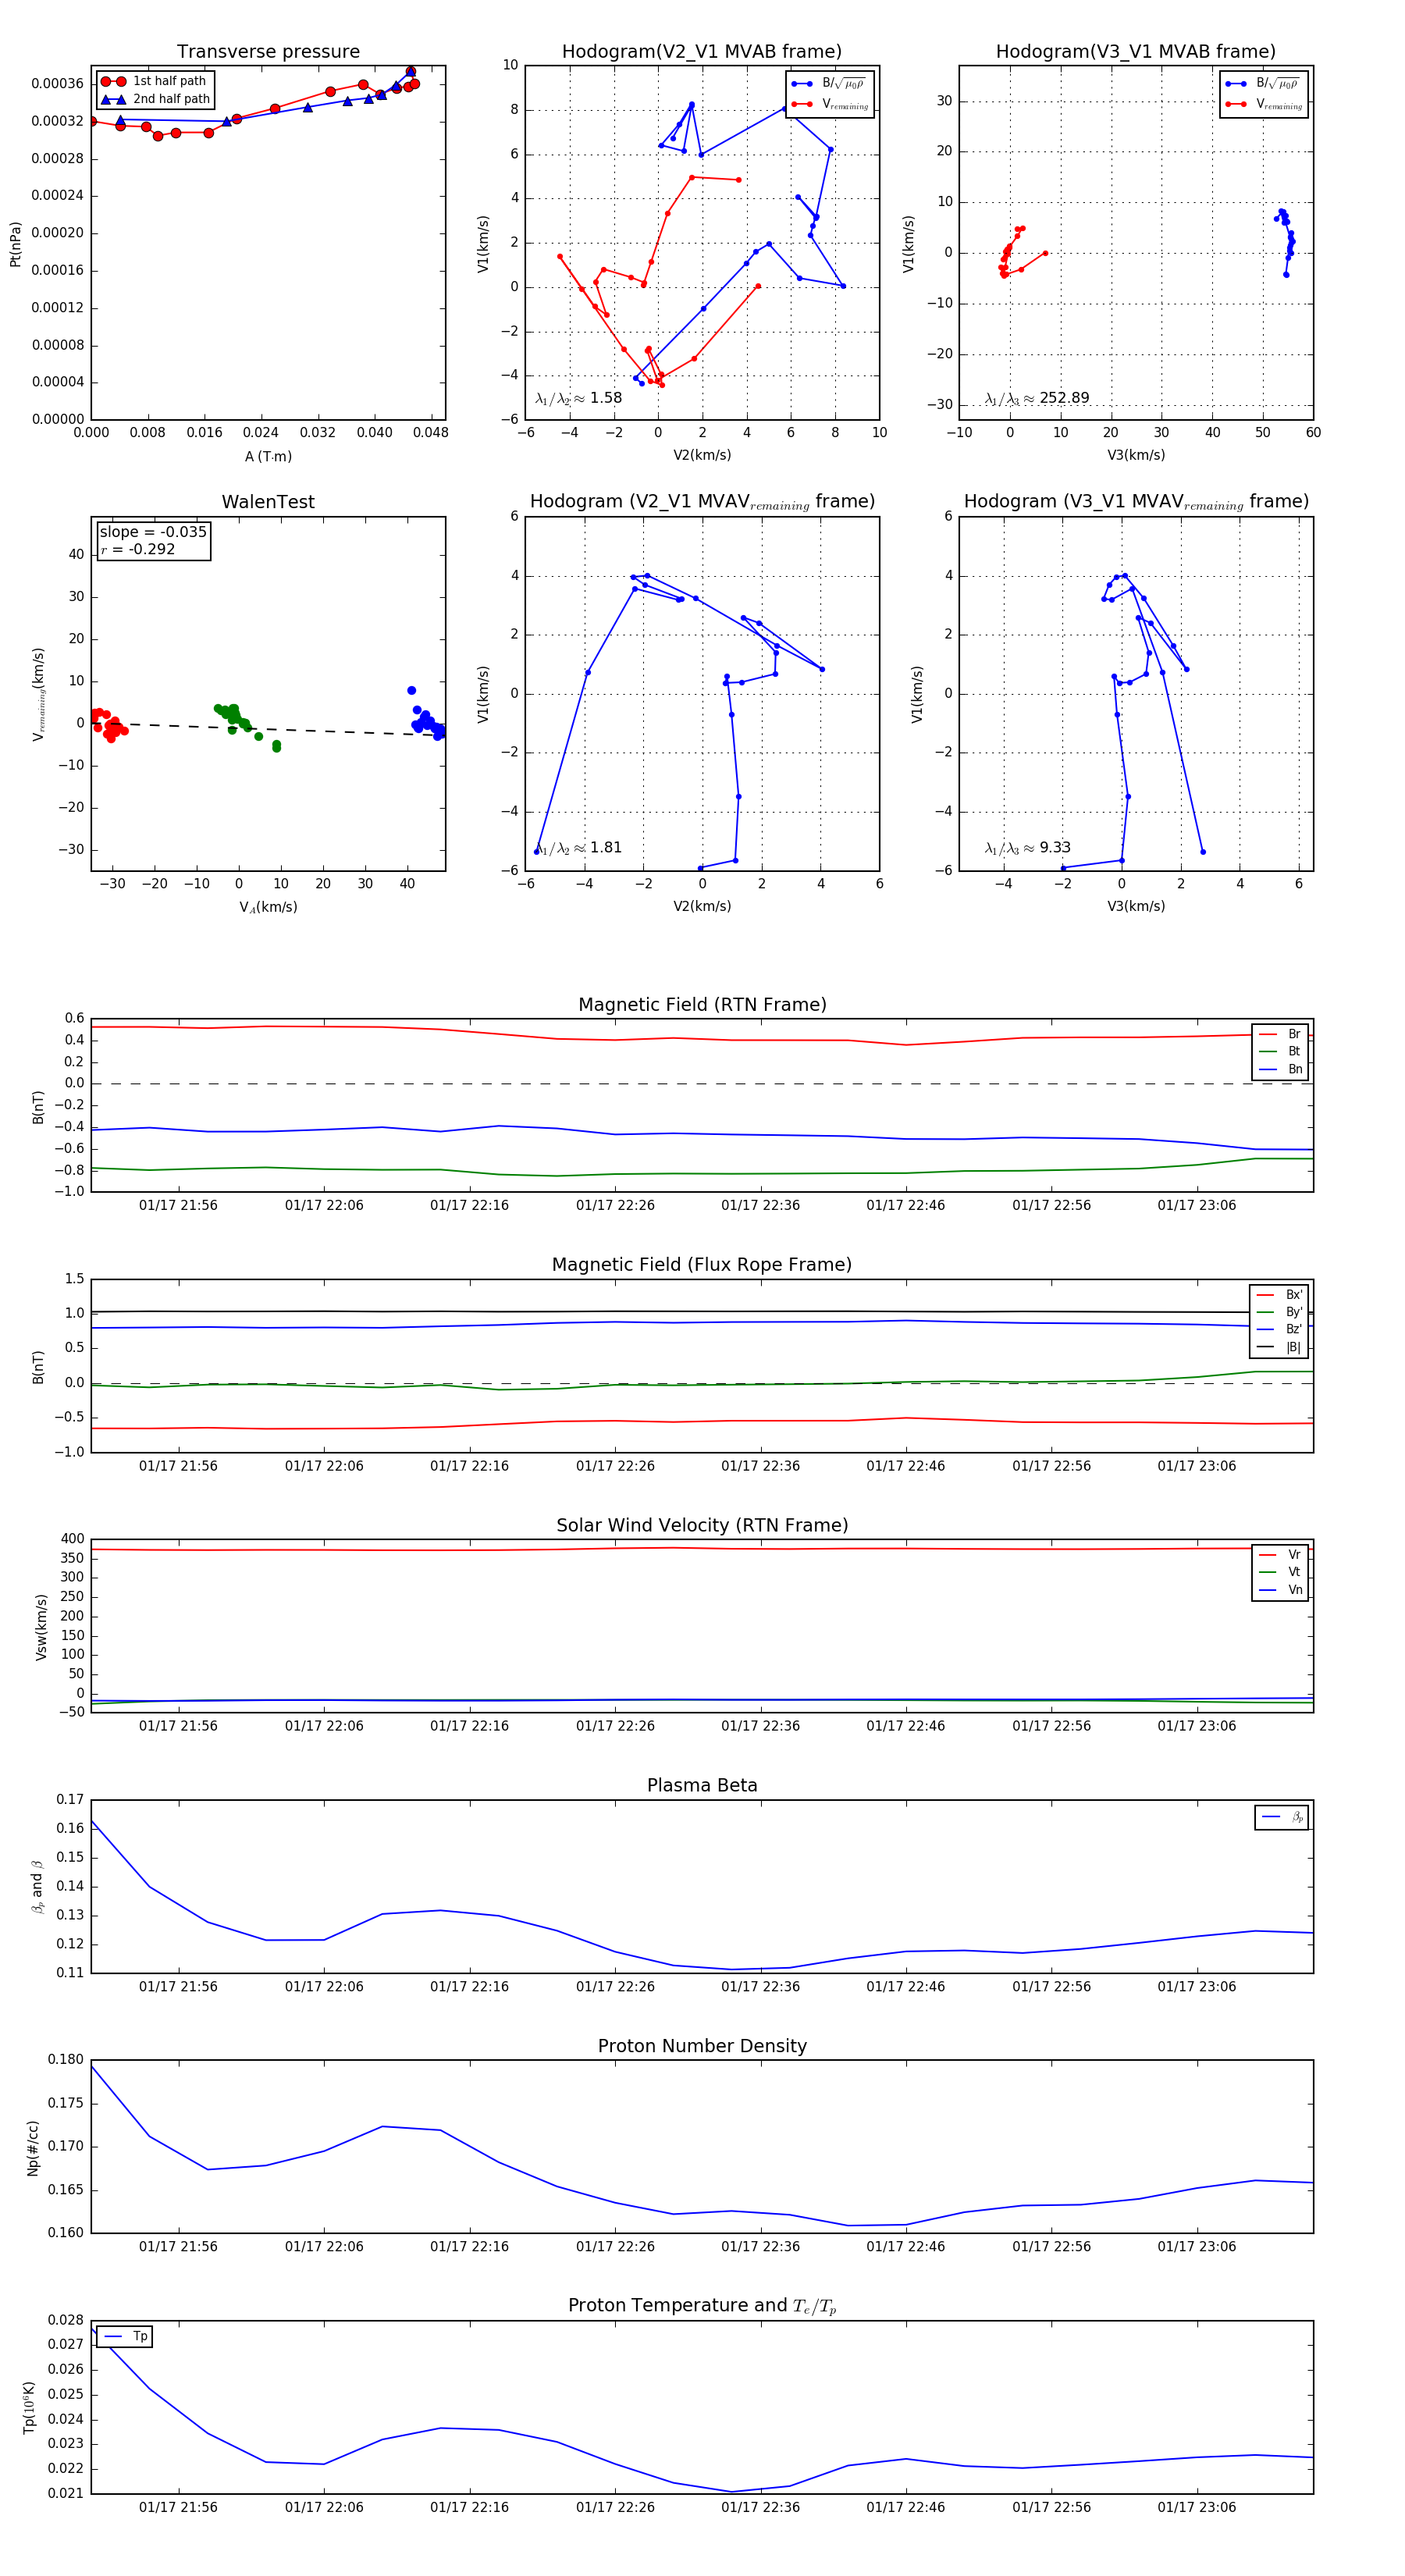Click the βp legend entry in Plasma Beta
Screen dimensions: 1405x2576
tap(1282, 1817)
